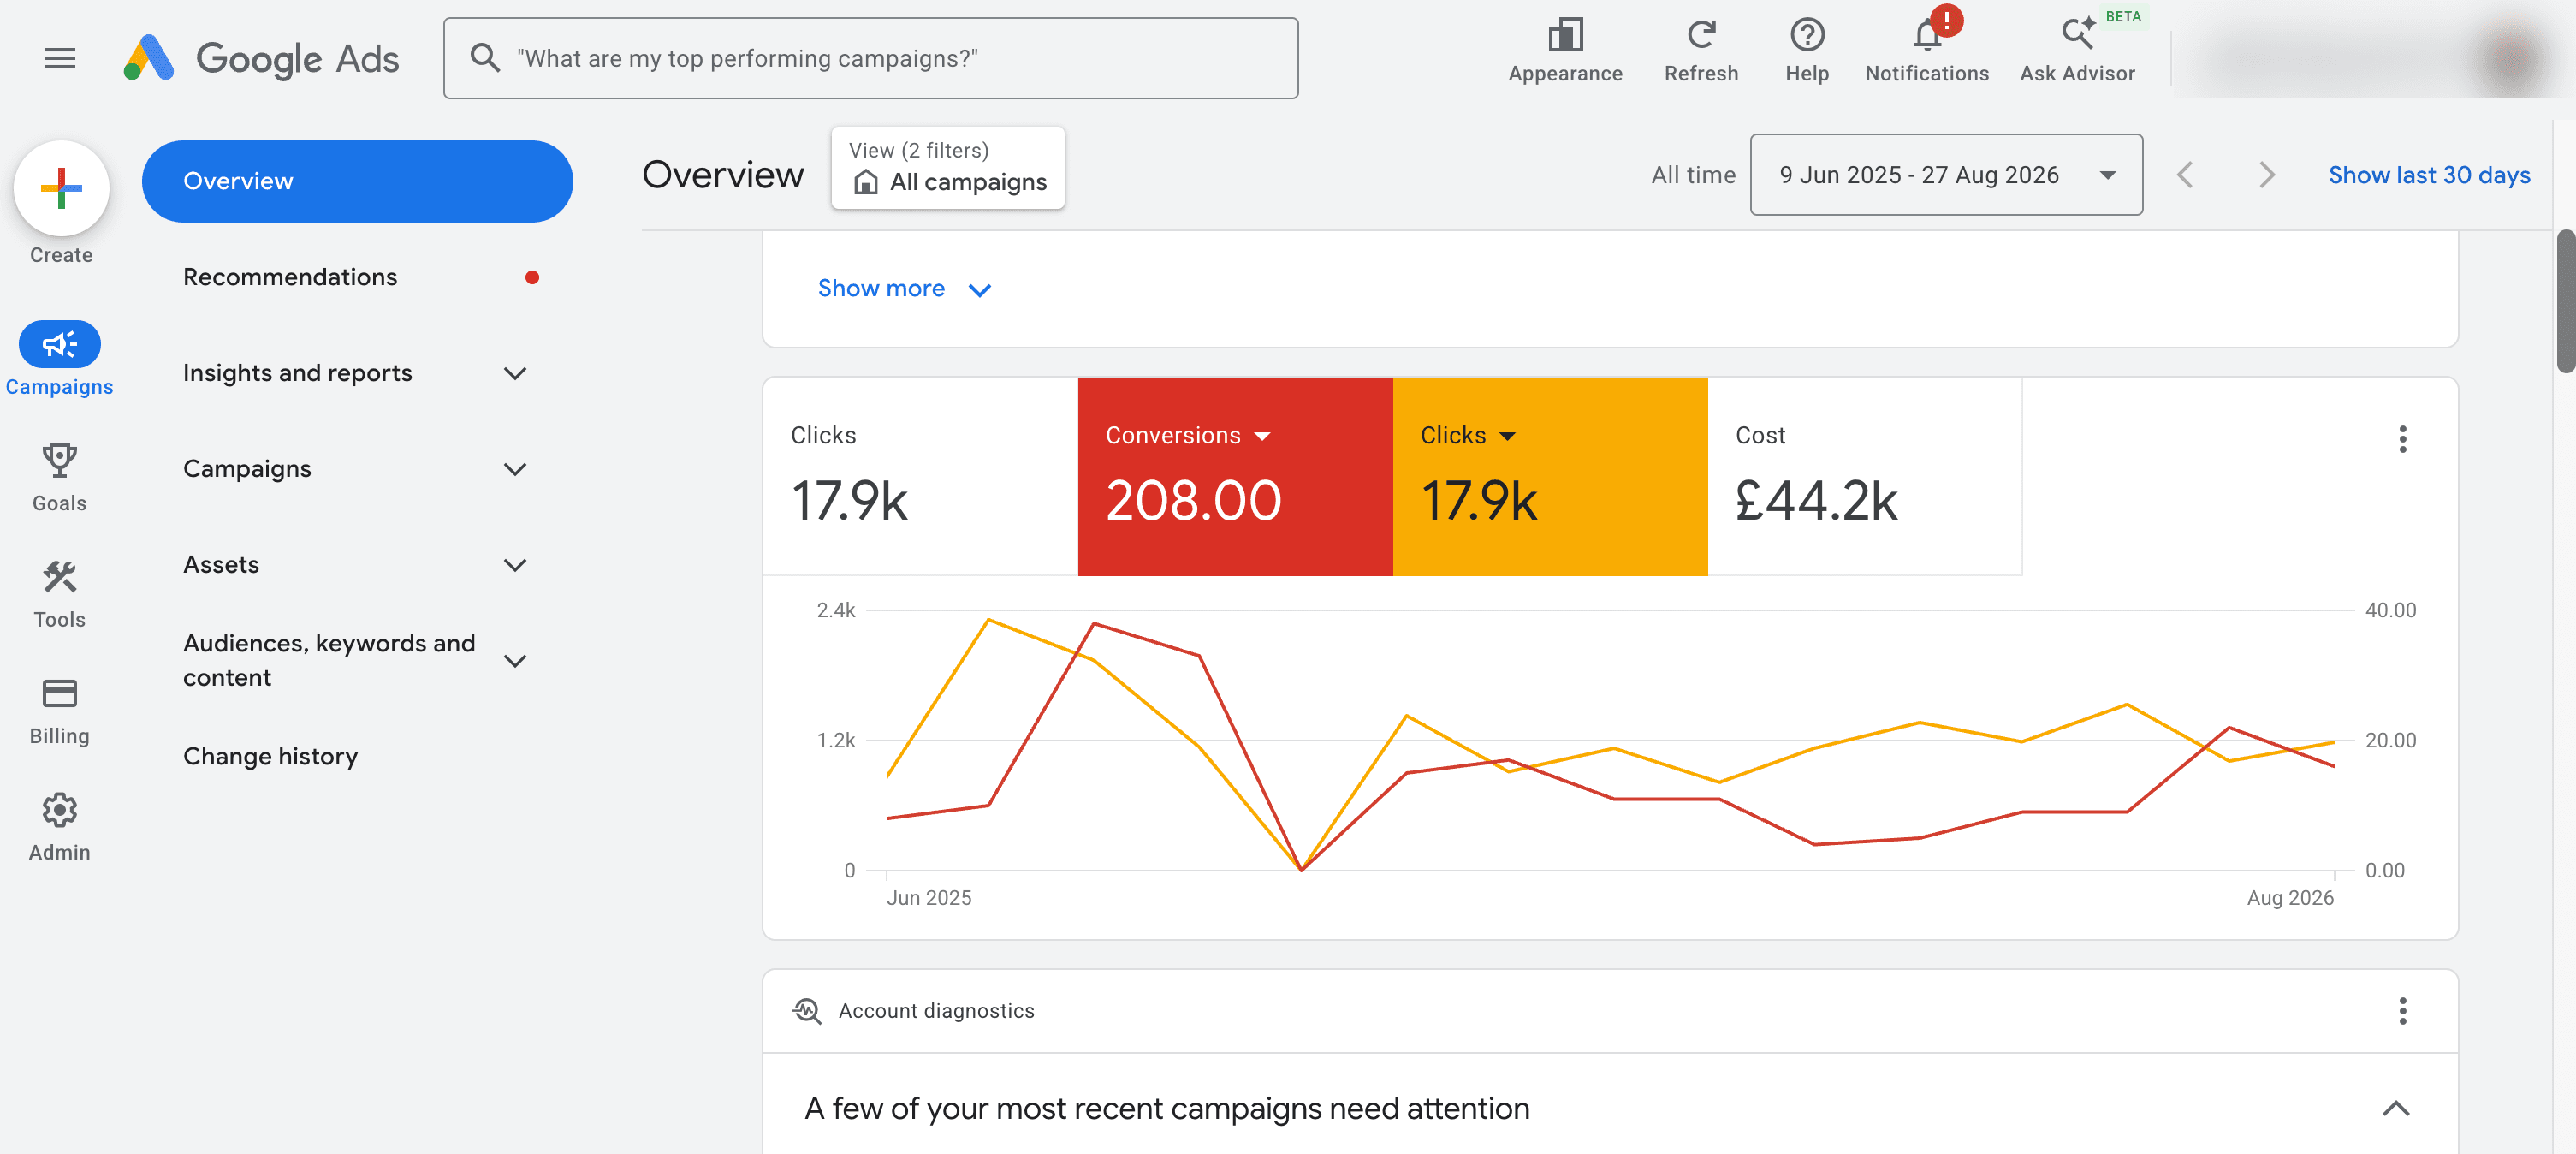
Task: Select the Overview menu item
Action: (357, 181)
